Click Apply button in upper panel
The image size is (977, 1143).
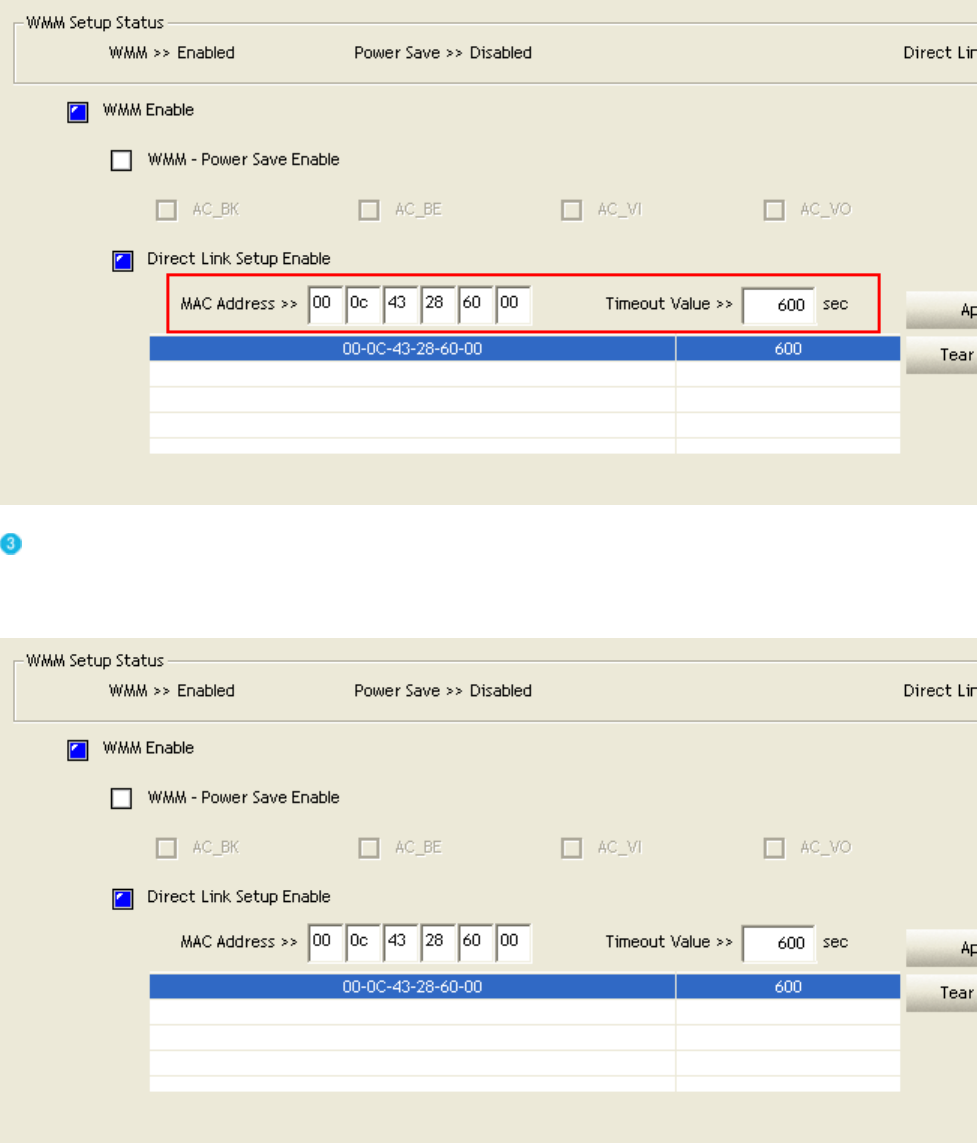coord(941,311)
